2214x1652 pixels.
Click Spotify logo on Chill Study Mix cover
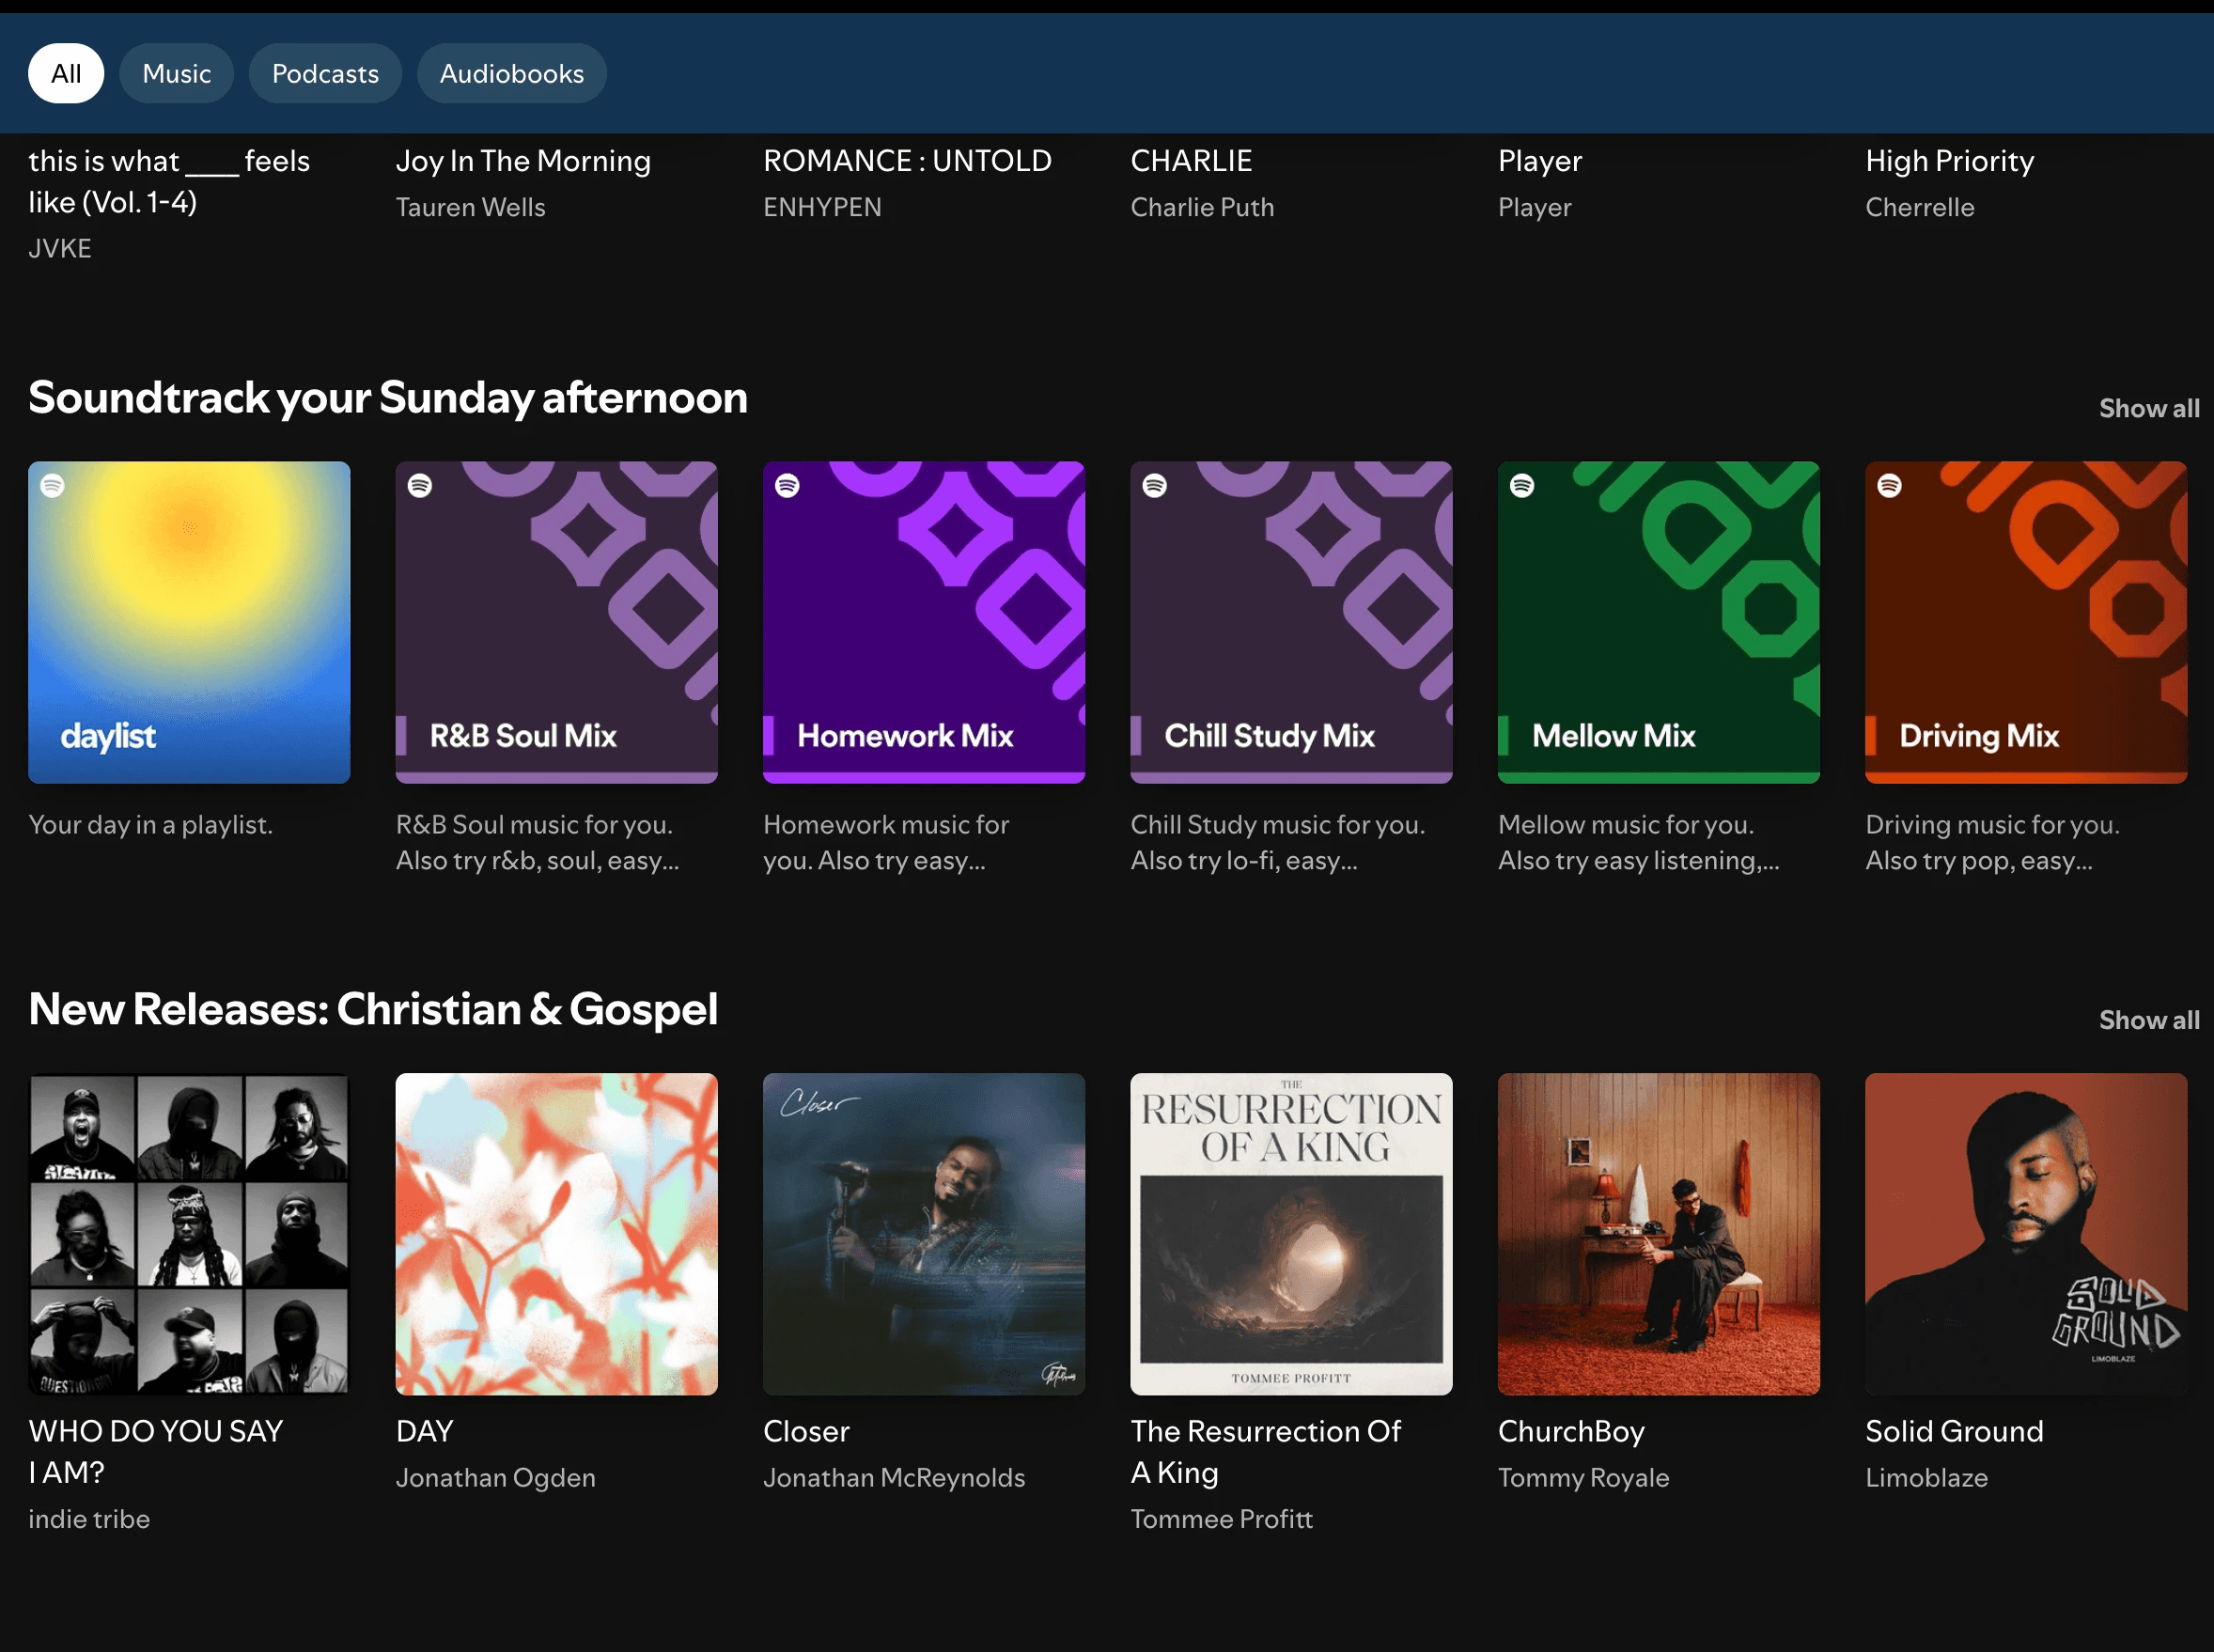(1155, 486)
